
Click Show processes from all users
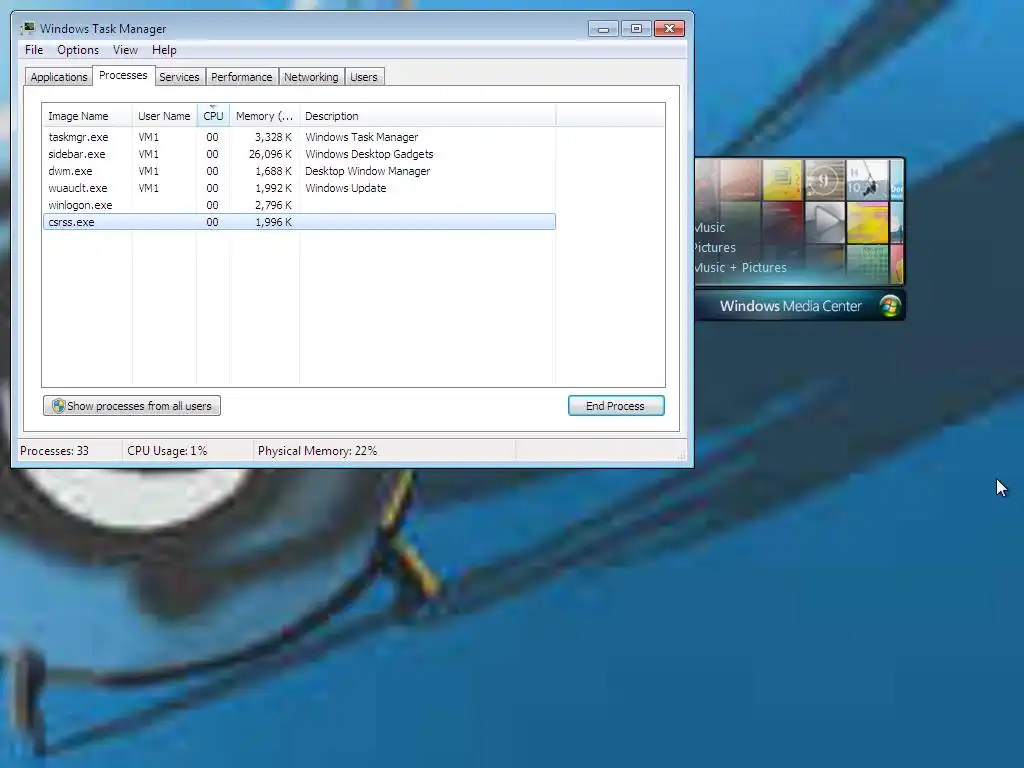pyautogui.click(x=132, y=406)
